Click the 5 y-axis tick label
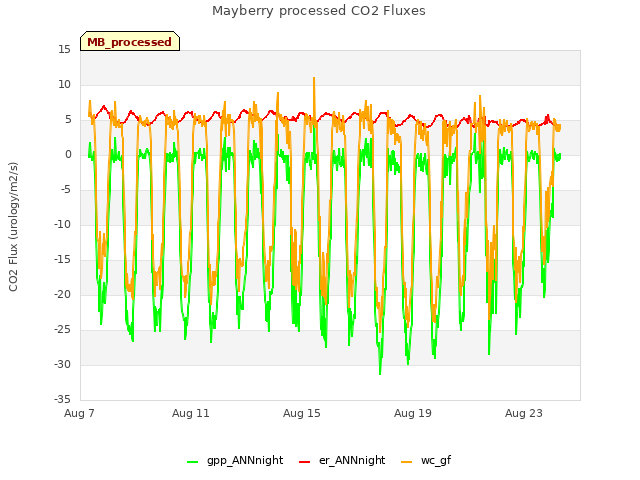The width and height of the screenshot is (640, 480). [x=68, y=119]
